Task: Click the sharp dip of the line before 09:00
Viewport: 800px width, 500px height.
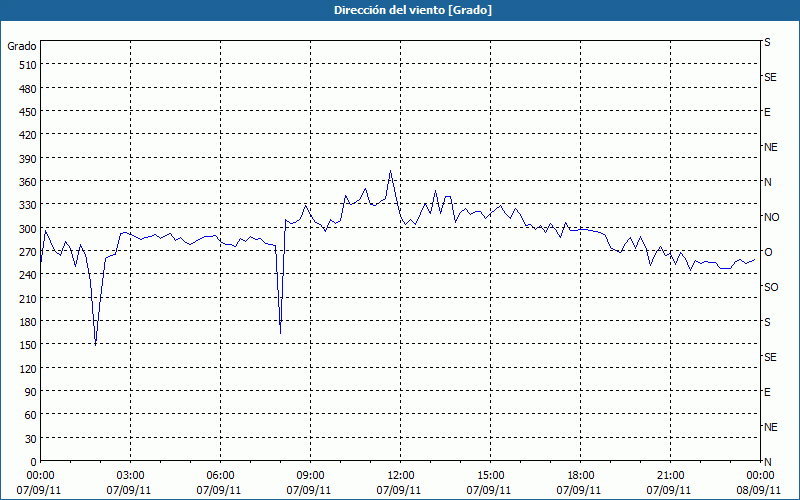Action: click(280, 333)
